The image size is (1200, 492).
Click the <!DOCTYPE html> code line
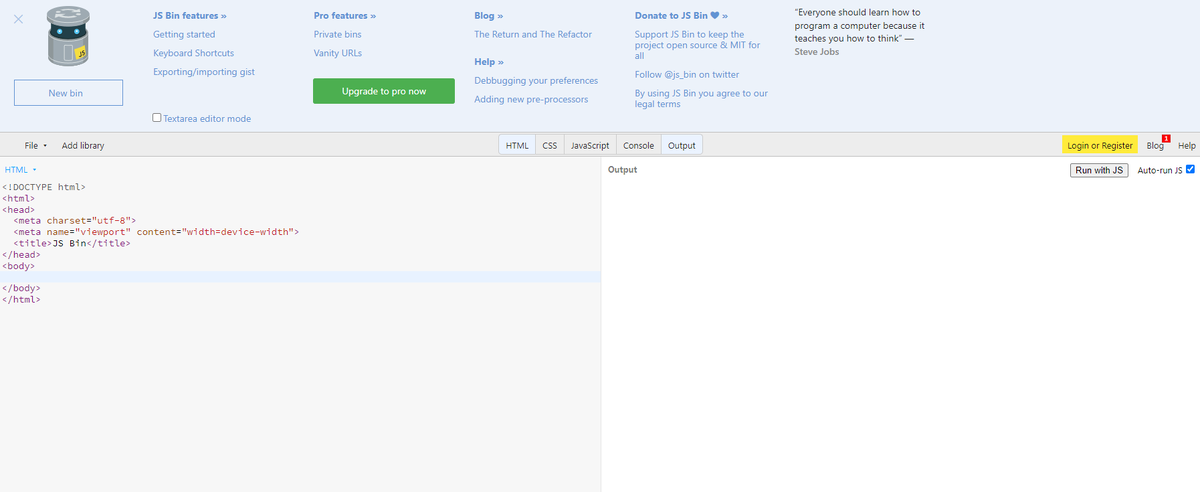pos(44,187)
